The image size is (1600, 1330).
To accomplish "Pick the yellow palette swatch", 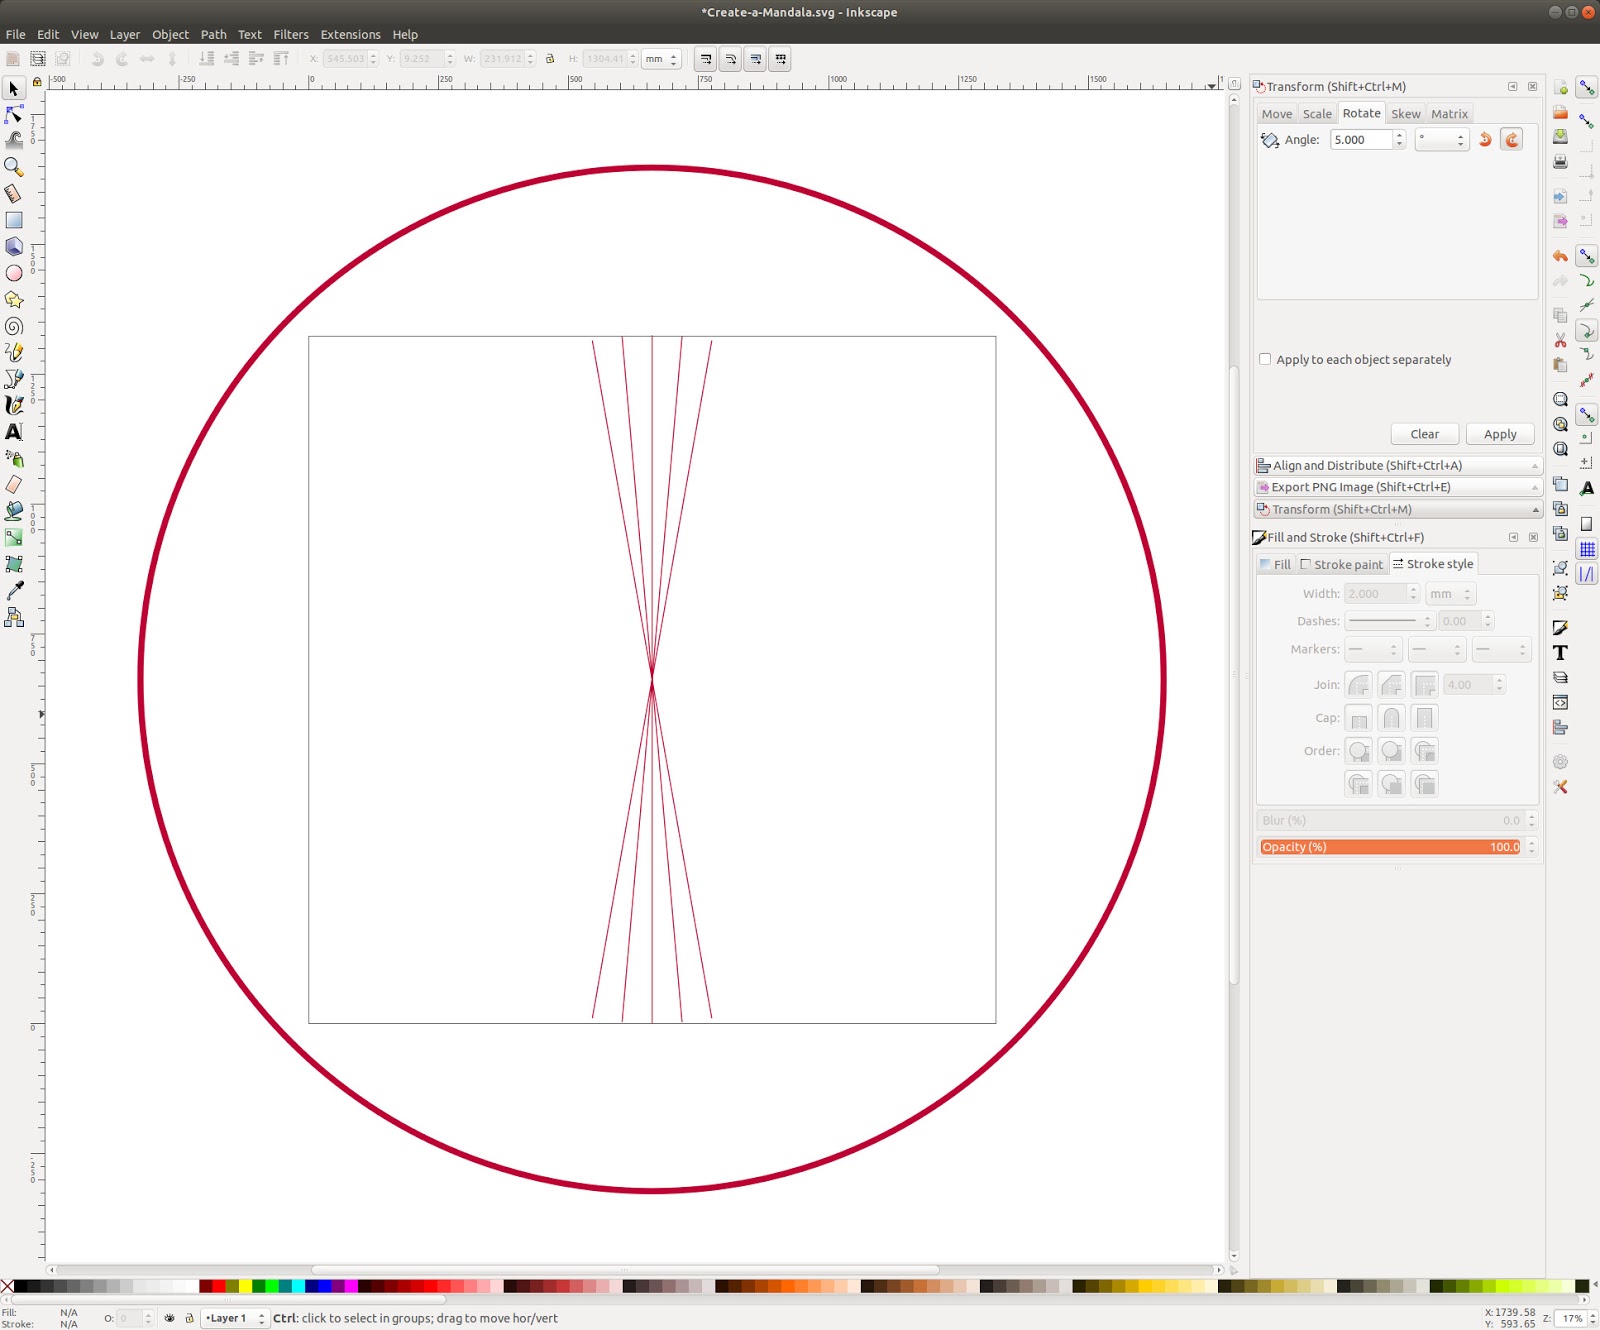I will 245,1286.
